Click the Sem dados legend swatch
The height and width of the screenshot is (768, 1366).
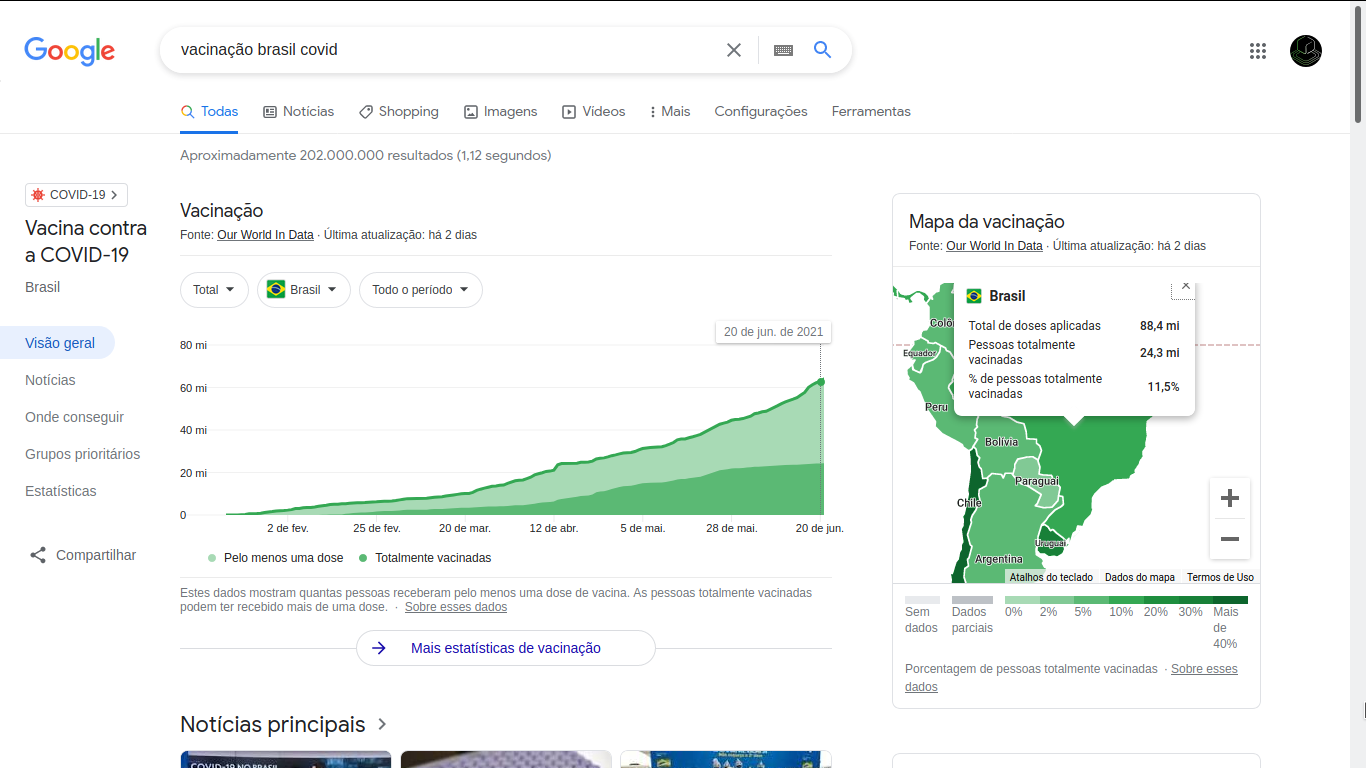point(922,600)
